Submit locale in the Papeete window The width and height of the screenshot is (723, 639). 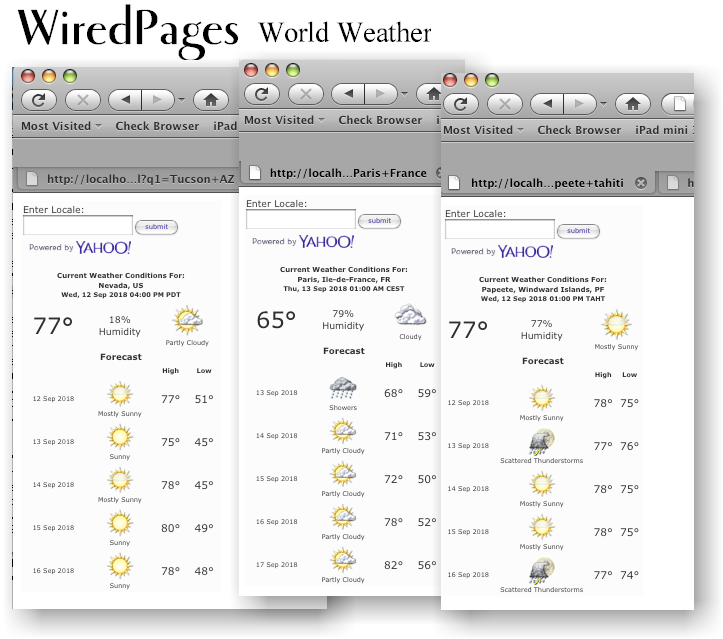579,231
